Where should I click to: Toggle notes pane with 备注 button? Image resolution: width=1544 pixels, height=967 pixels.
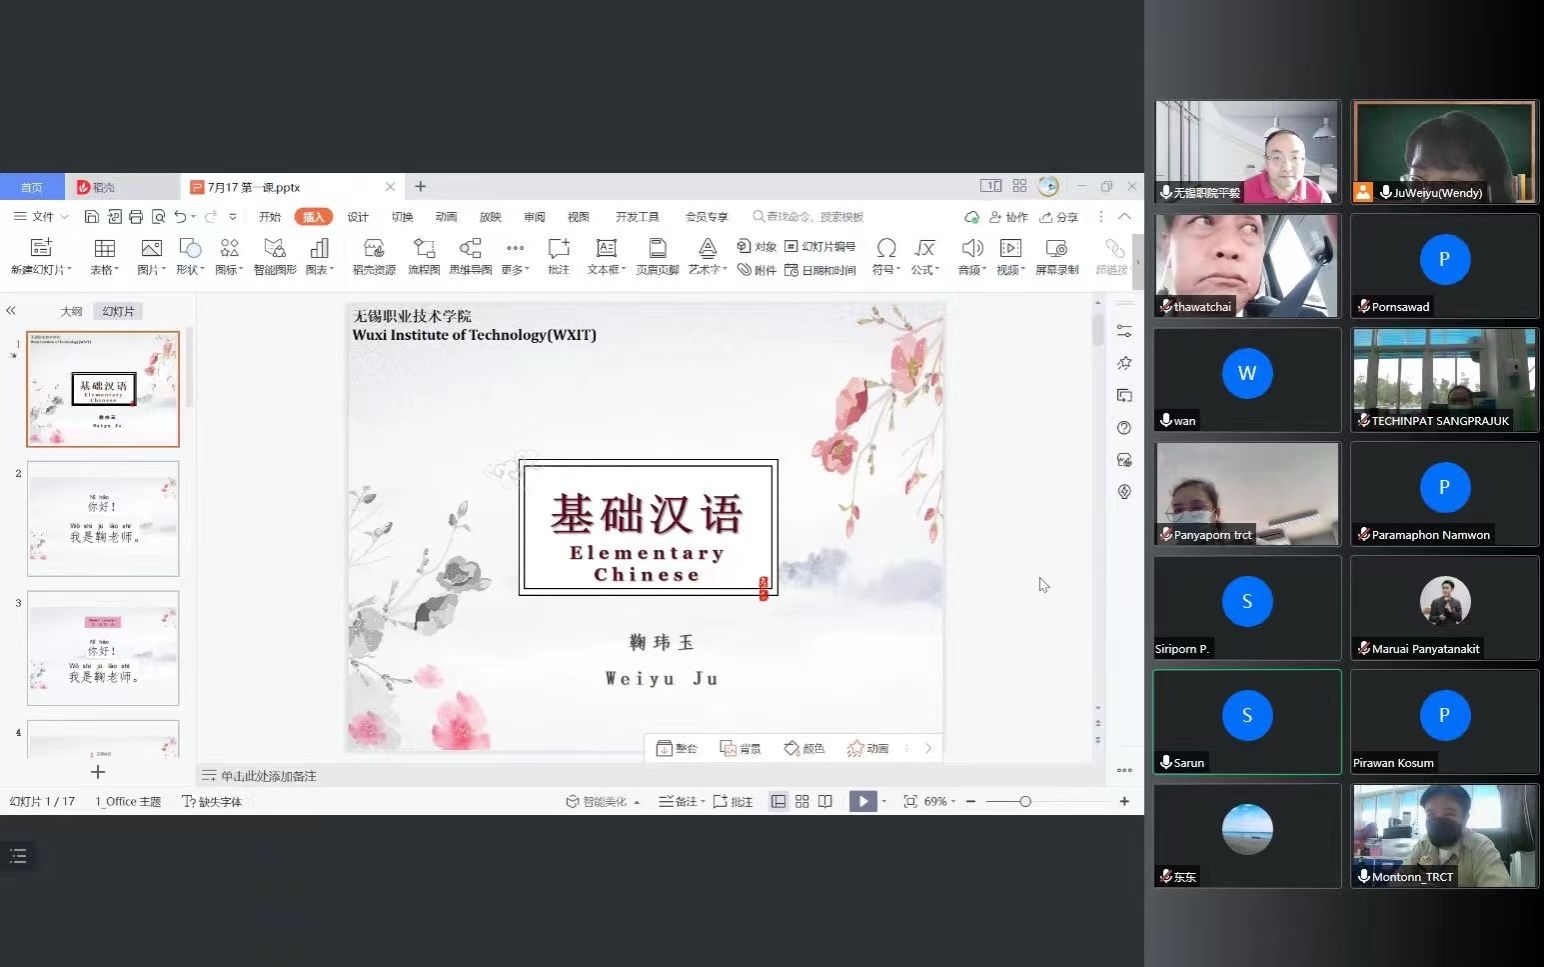pos(680,801)
